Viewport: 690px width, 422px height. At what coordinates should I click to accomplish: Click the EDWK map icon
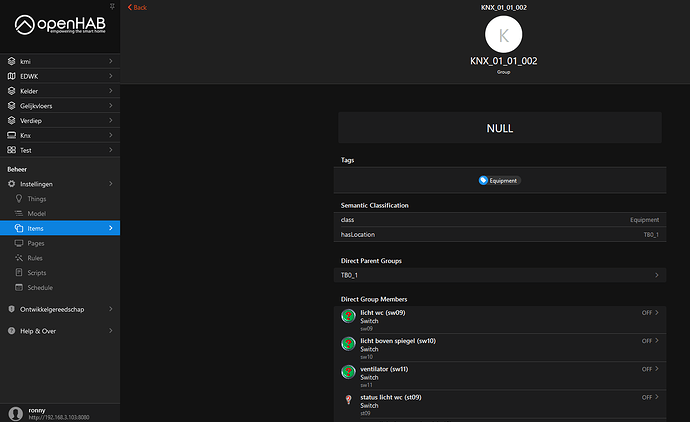[11, 76]
